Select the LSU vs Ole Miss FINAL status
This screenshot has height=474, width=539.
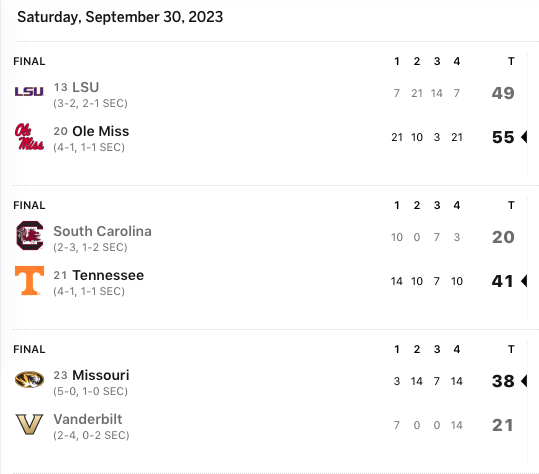click(29, 61)
